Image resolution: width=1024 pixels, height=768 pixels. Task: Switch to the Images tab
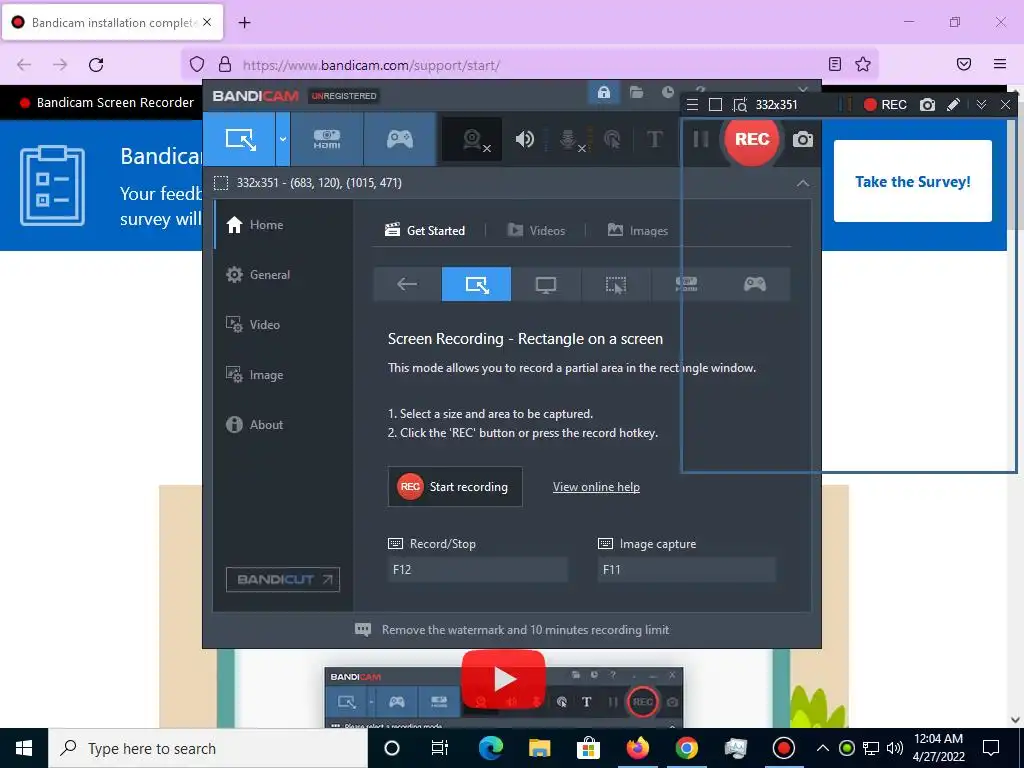(x=637, y=231)
